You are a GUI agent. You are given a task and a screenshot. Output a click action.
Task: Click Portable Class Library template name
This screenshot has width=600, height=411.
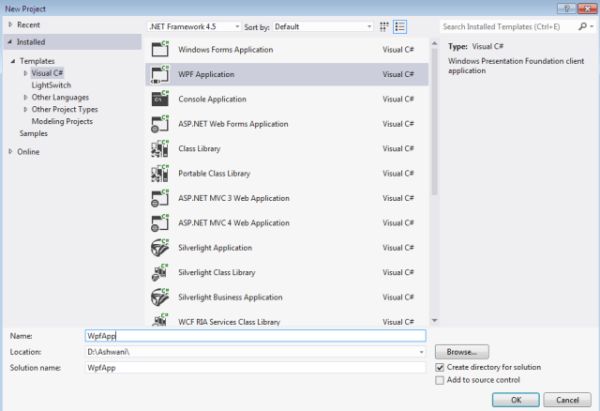214,173
